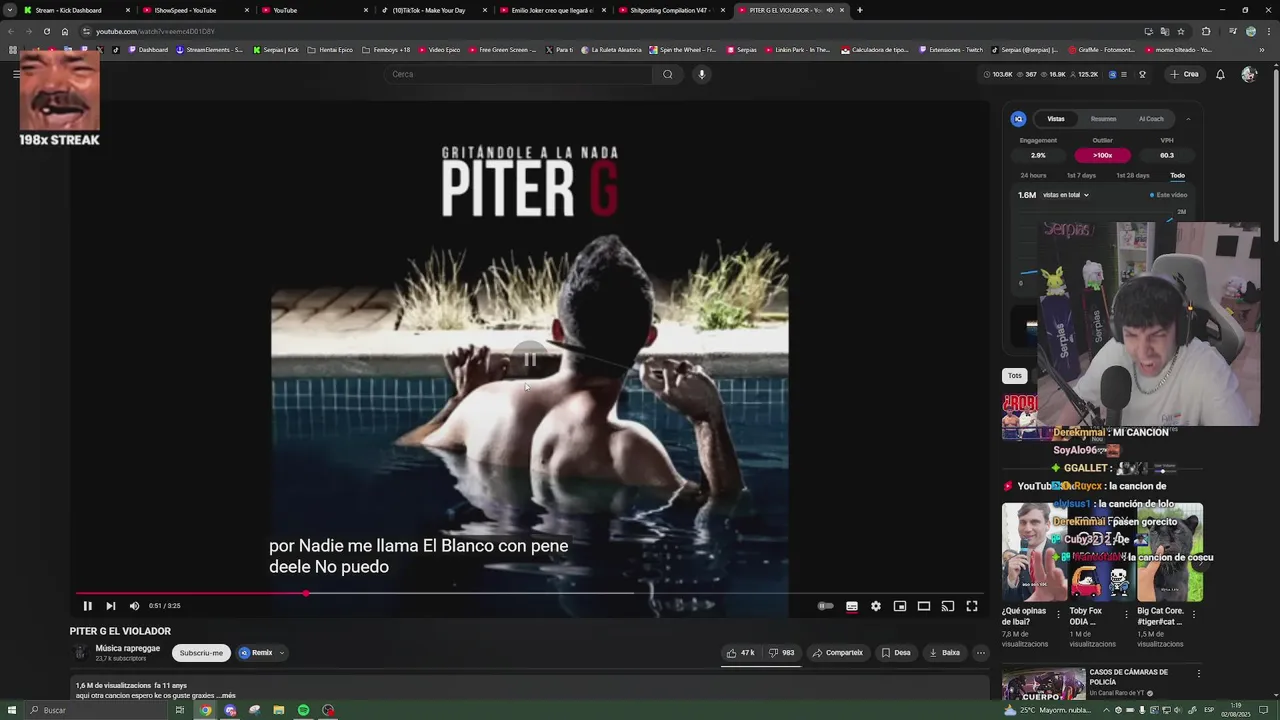
Task: Open the 'Spin the Wheel' bookmark
Action: [x=682, y=49]
